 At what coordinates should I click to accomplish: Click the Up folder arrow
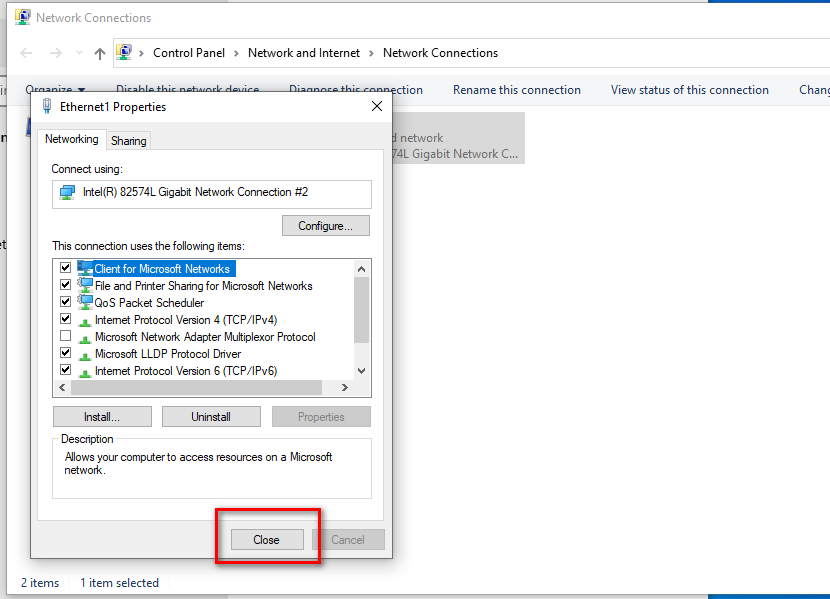100,53
